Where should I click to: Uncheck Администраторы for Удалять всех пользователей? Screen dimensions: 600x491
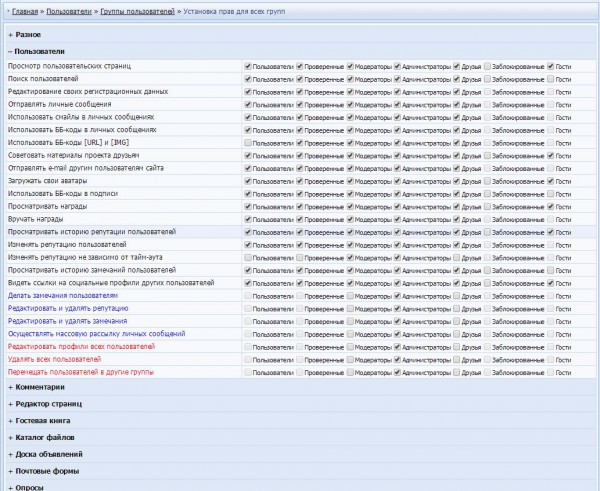(397, 360)
